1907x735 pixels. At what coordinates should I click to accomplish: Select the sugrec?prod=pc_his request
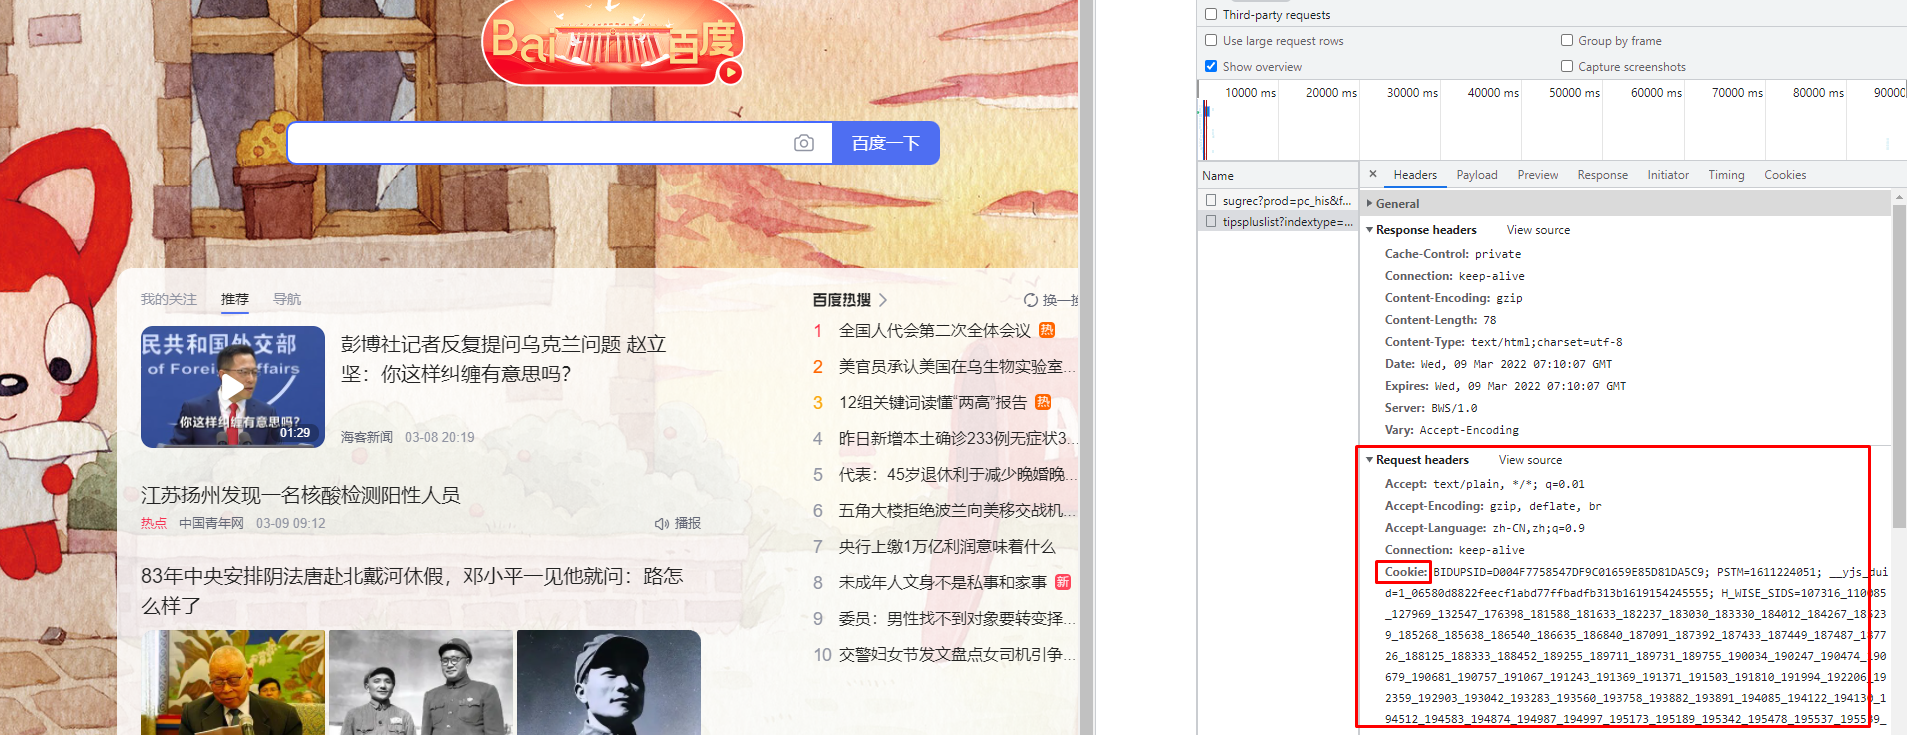(x=1286, y=200)
